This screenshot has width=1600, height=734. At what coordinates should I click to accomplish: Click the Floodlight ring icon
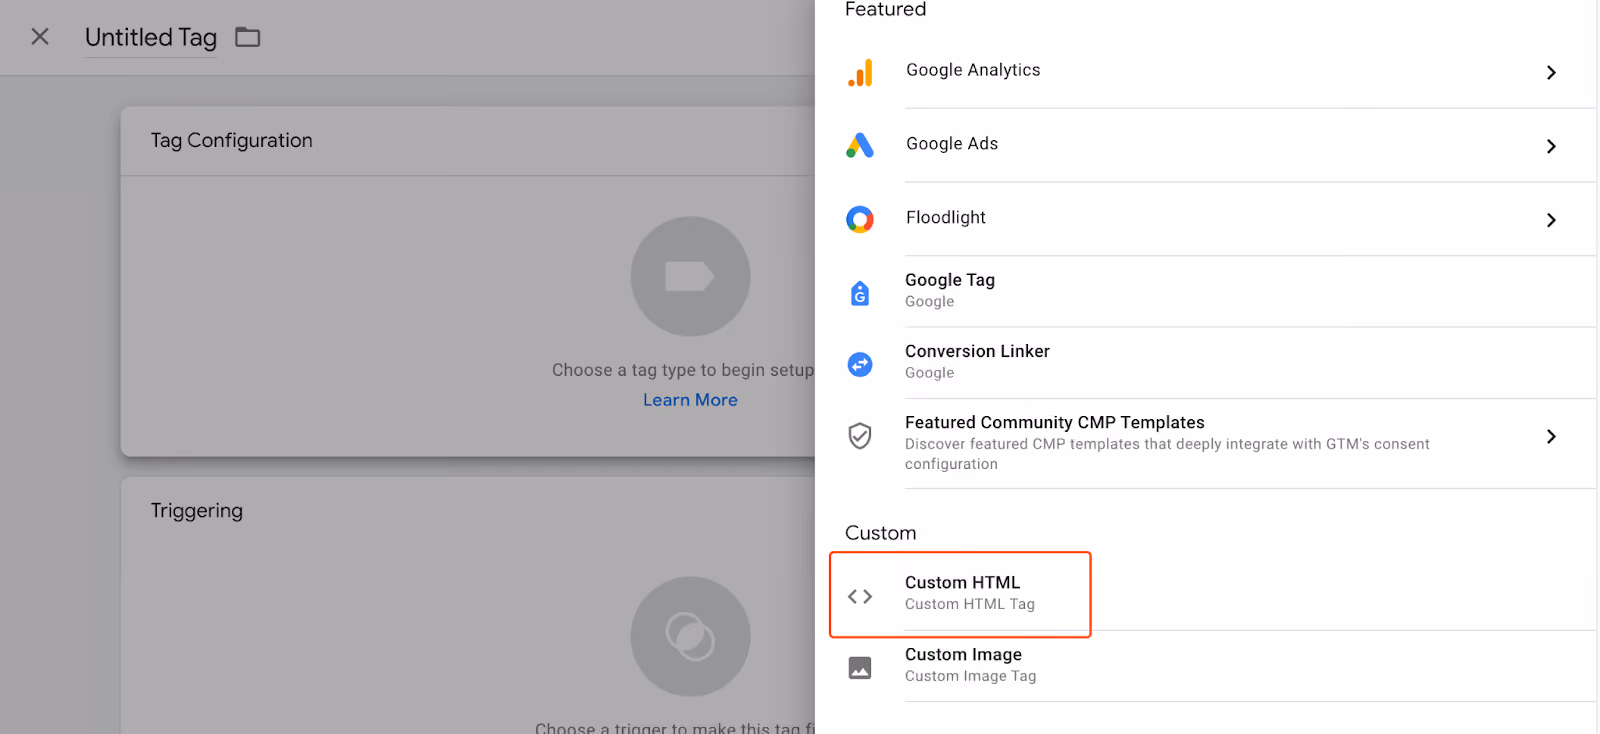[860, 219]
